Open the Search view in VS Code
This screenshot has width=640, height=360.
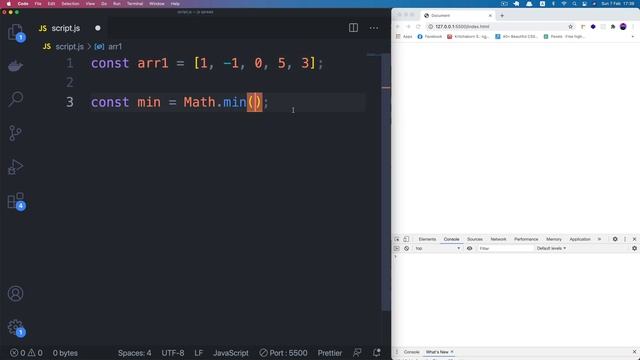point(16,99)
